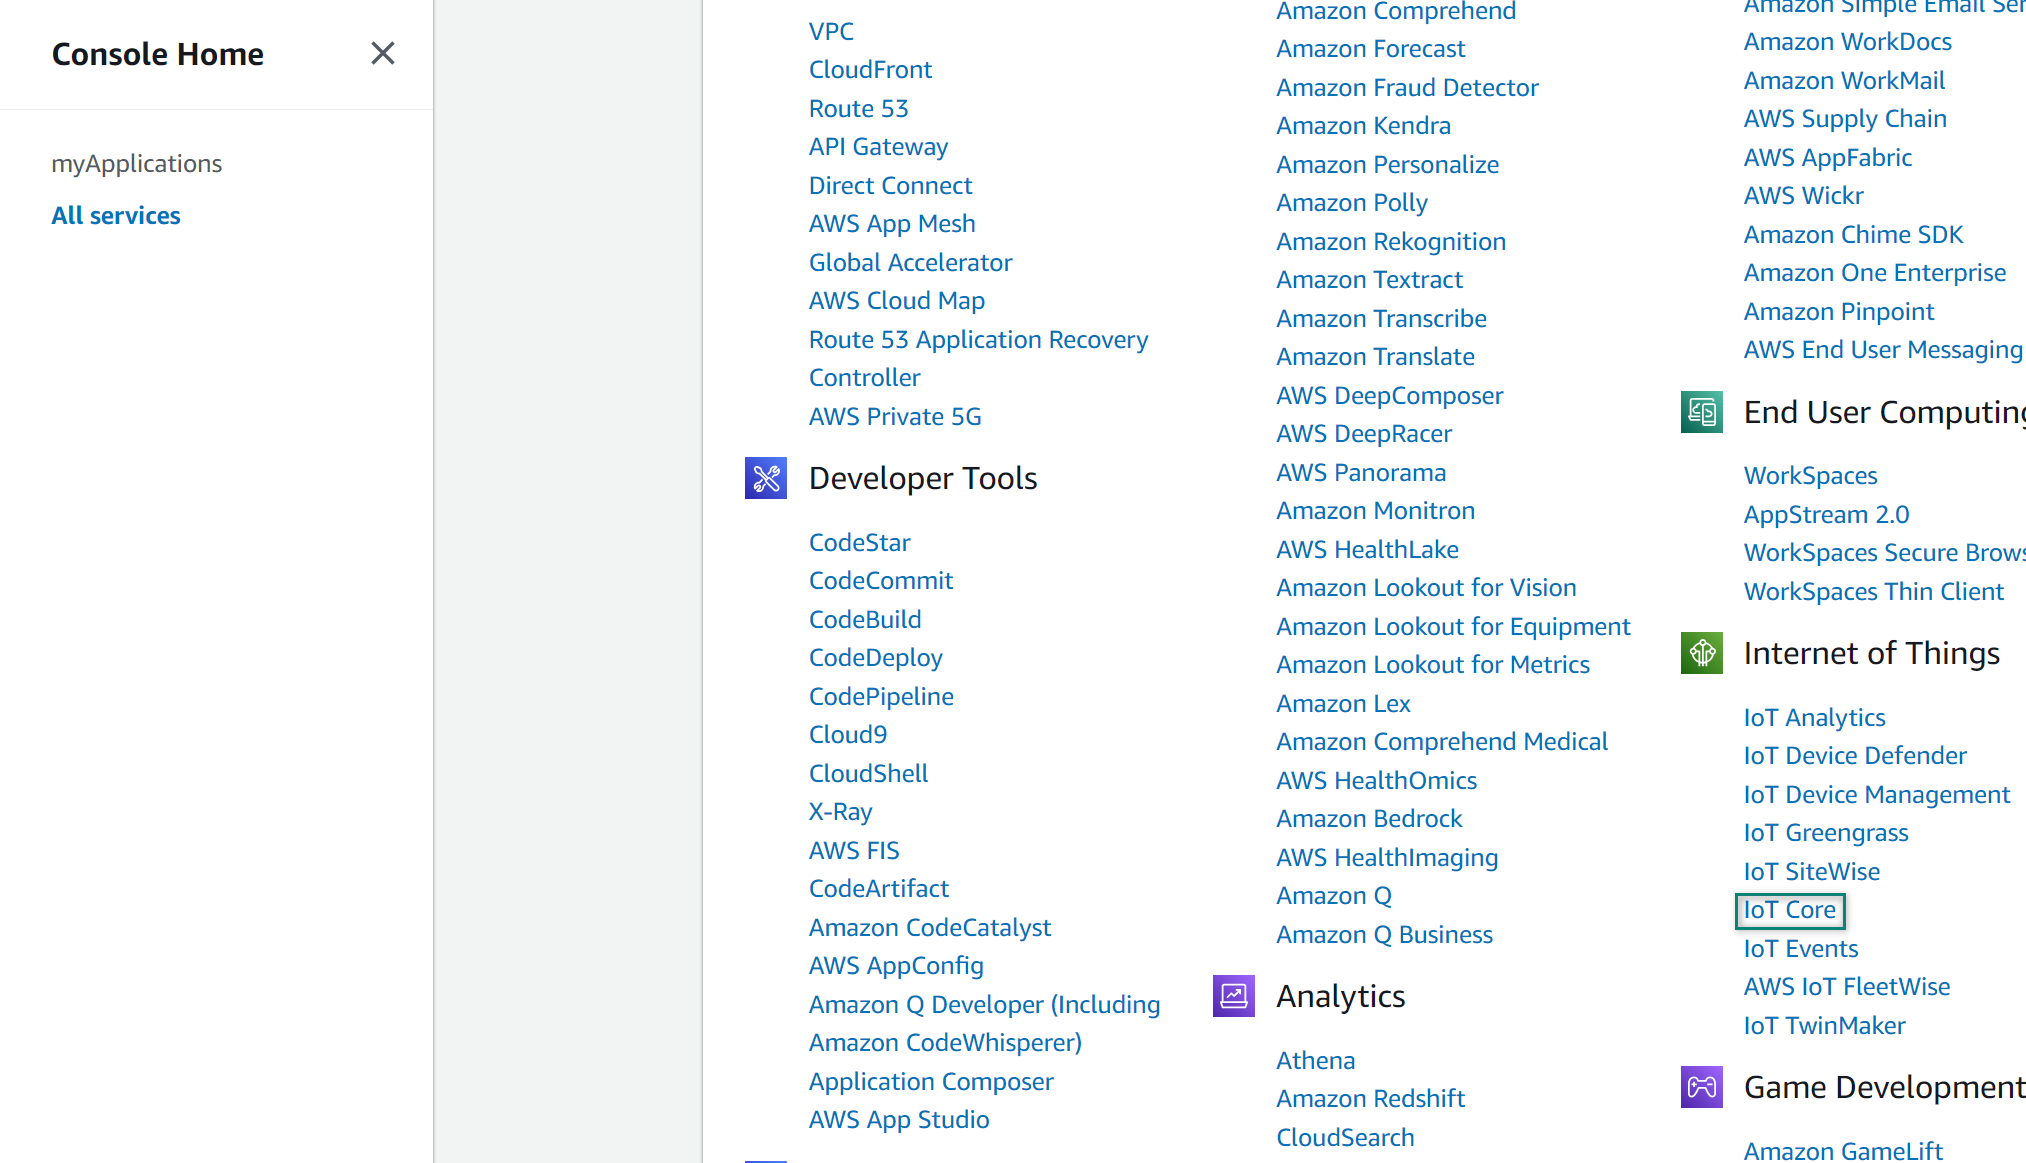This screenshot has width=2026, height=1163.
Task: Navigate to Route 53
Action: (858, 108)
